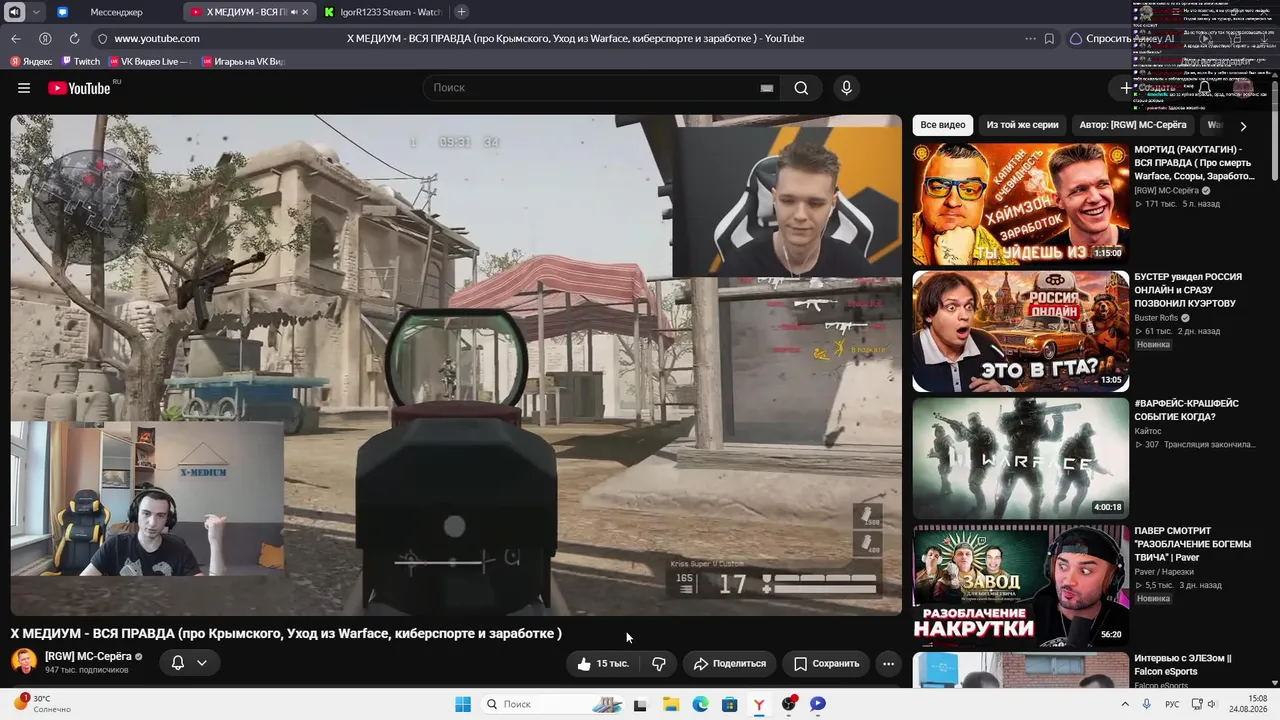This screenshot has width=1280, height=720.
Task: Open the МОРТИД (РАКУТАГИН) video thumbnail
Action: (x=1020, y=204)
